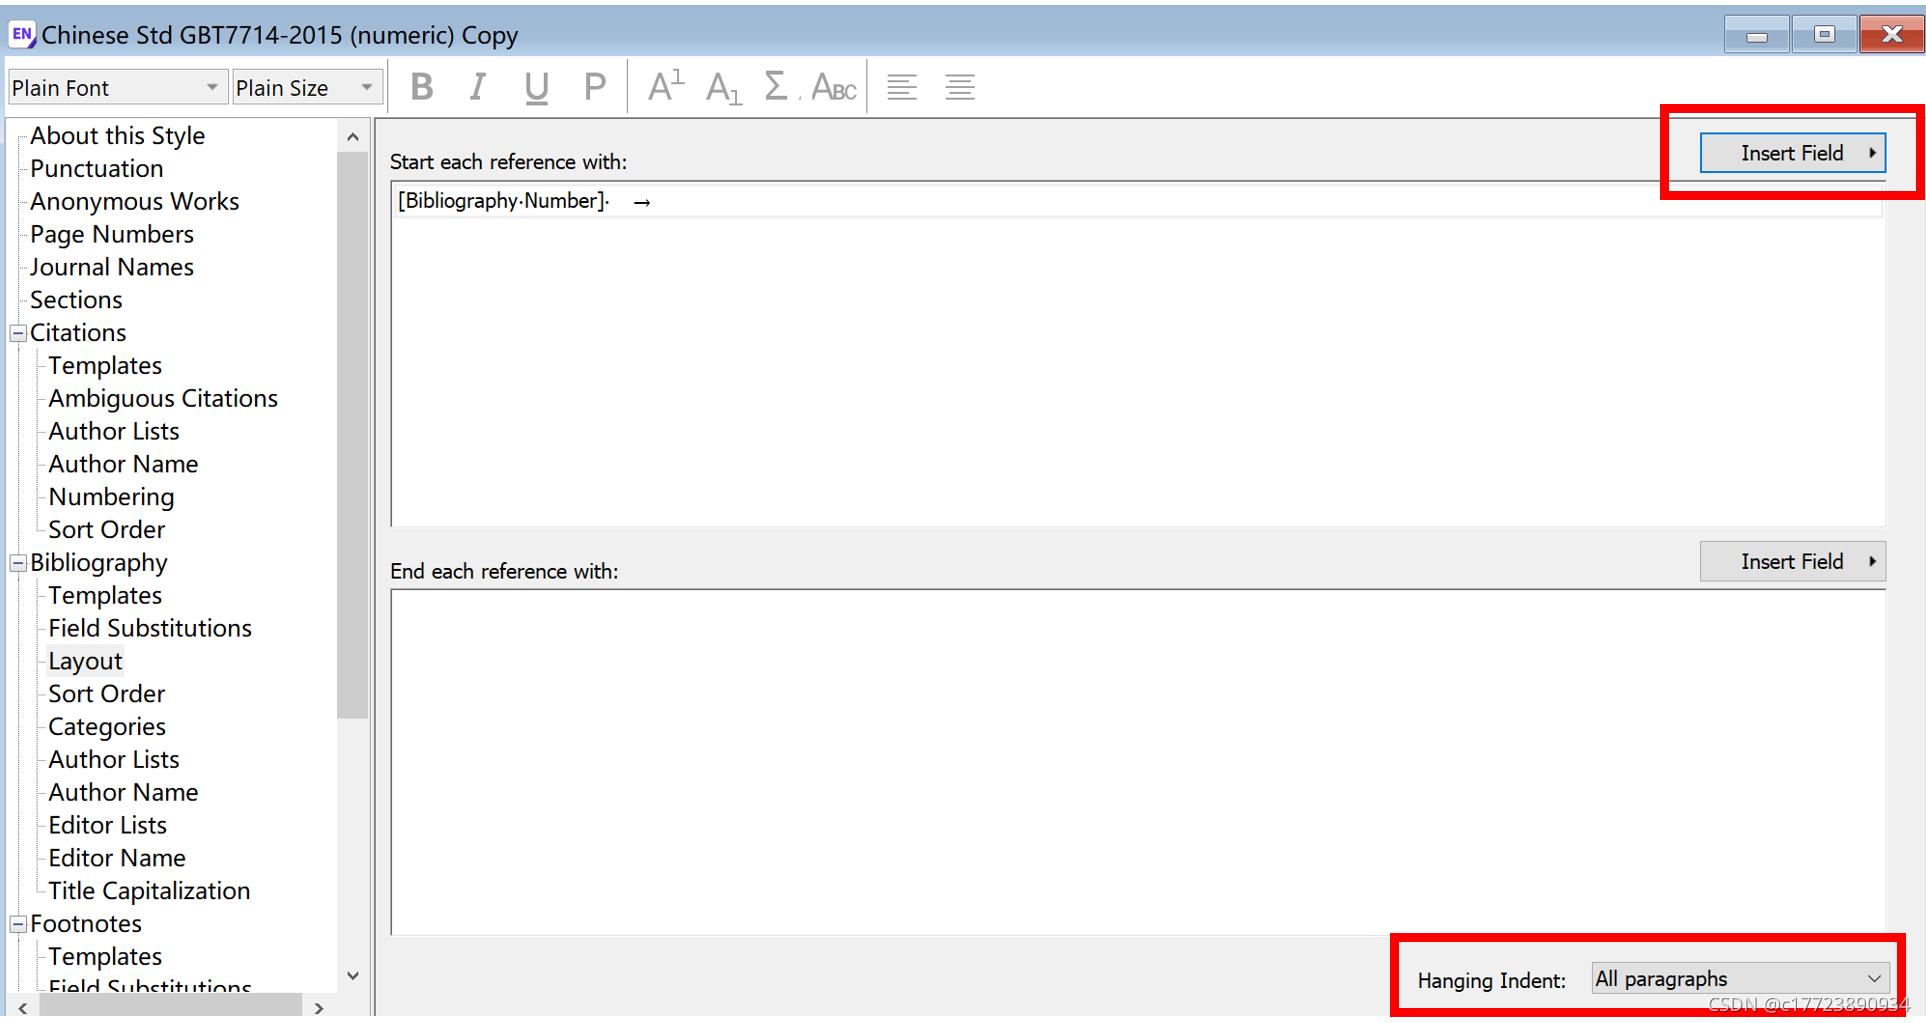Open Page Numbers settings

click(111, 235)
